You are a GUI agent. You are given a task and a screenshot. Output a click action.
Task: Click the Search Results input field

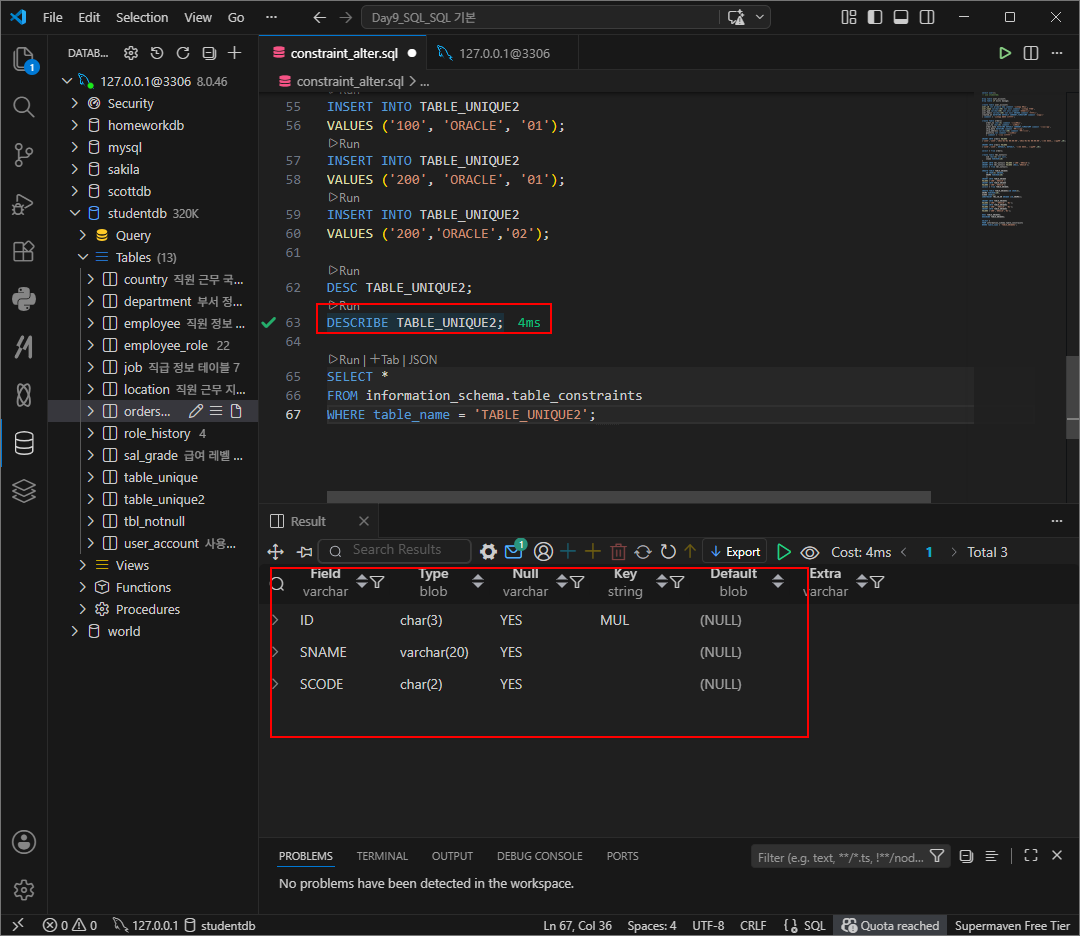point(395,550)
